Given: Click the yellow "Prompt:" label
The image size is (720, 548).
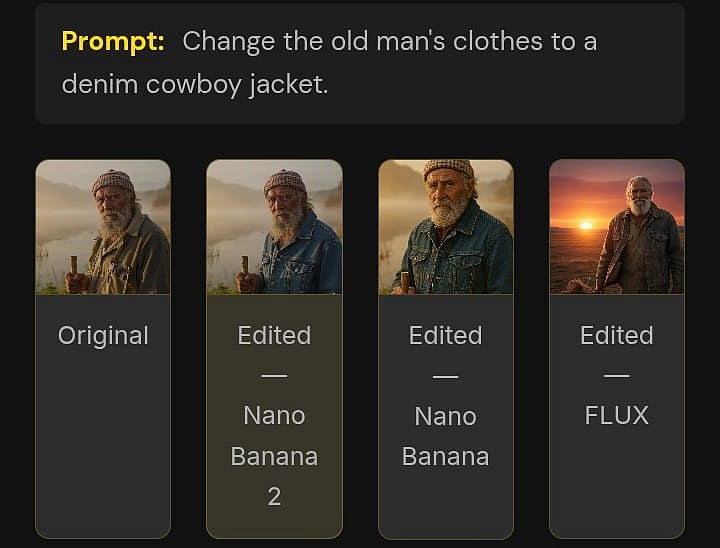Looking at the screenshot, I should (x=112, y=42).
